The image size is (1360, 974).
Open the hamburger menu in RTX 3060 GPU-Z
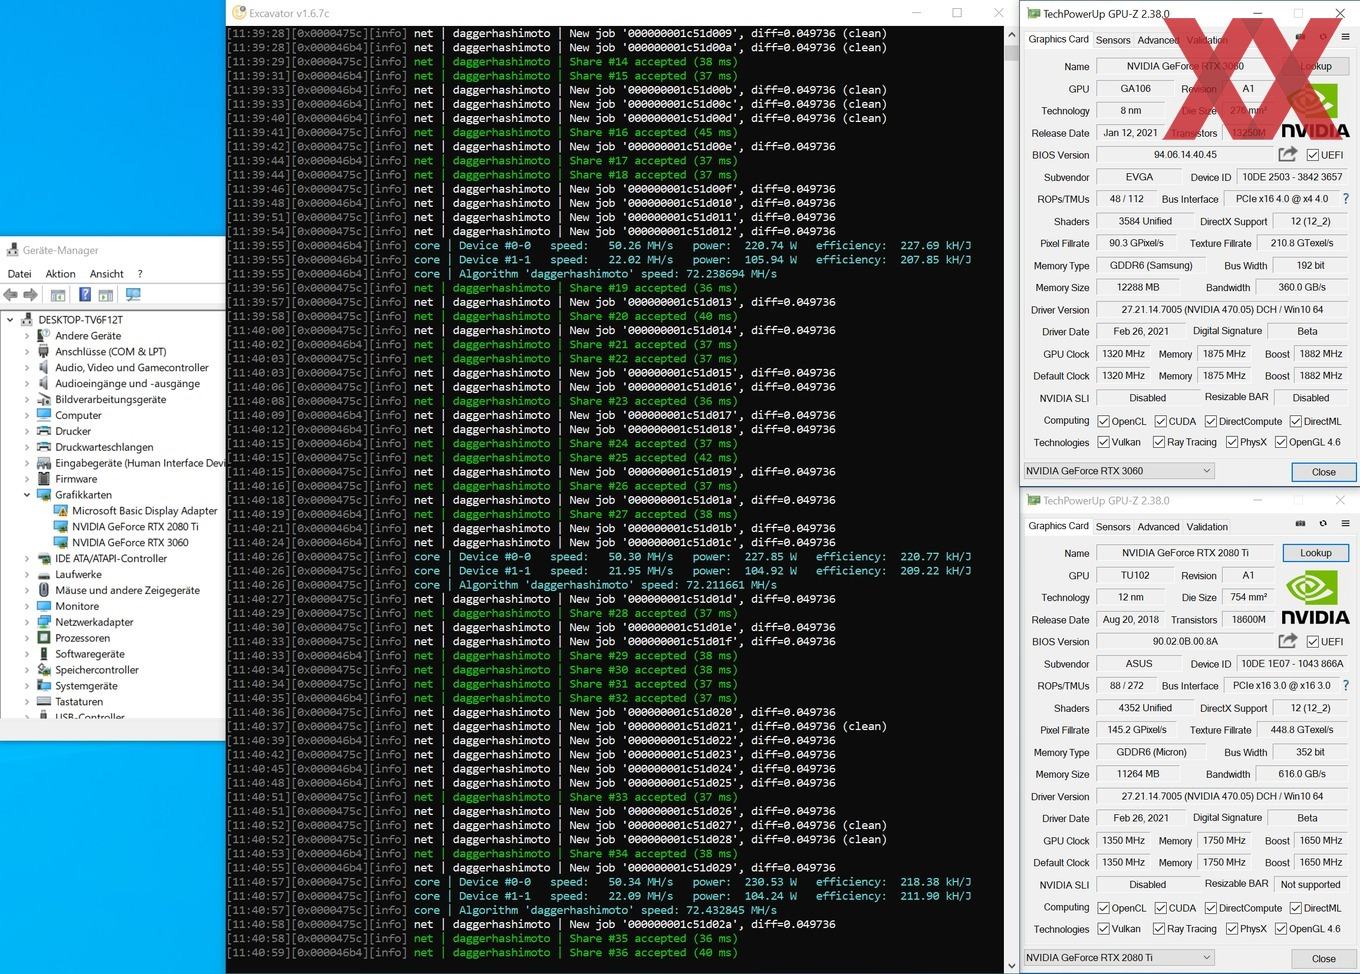1345,37
